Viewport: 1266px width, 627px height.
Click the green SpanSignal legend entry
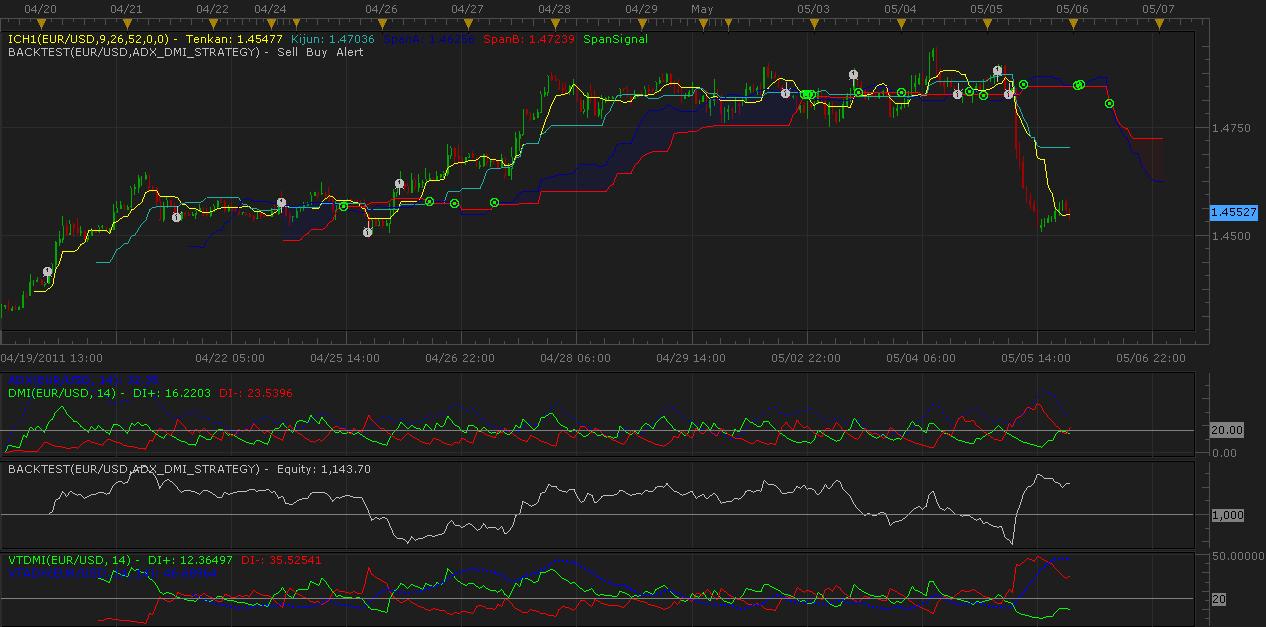[615, 39]
